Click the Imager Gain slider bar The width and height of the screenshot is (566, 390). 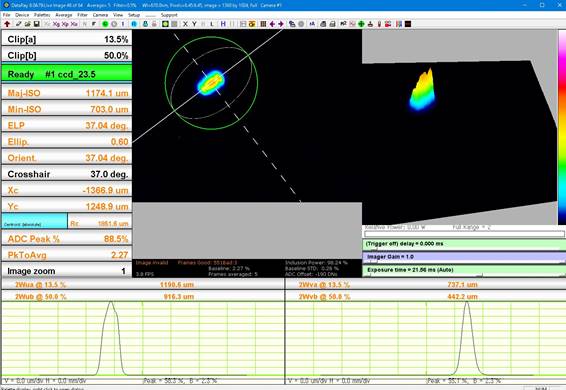(x=464, y=257)
